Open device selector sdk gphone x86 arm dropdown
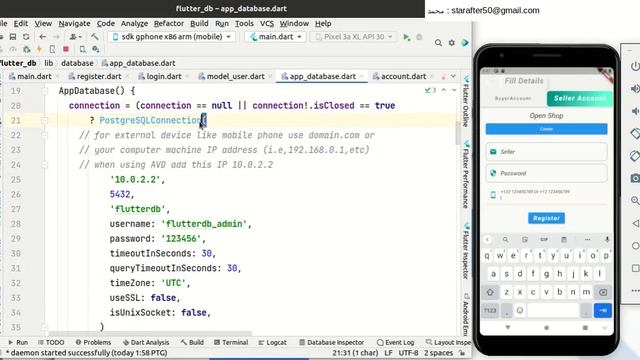 pyautogui.click(x=171, y=37)
